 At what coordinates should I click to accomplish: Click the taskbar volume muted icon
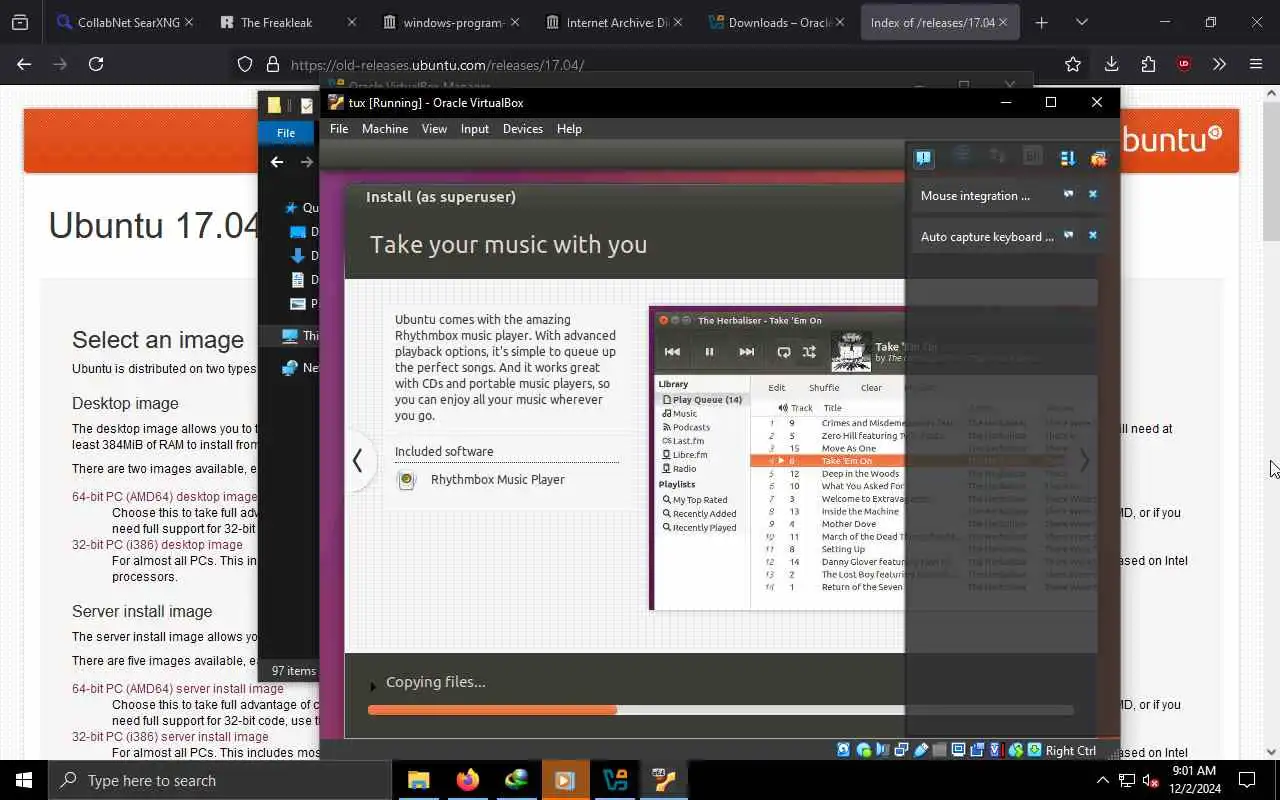tap(1151, 780)
